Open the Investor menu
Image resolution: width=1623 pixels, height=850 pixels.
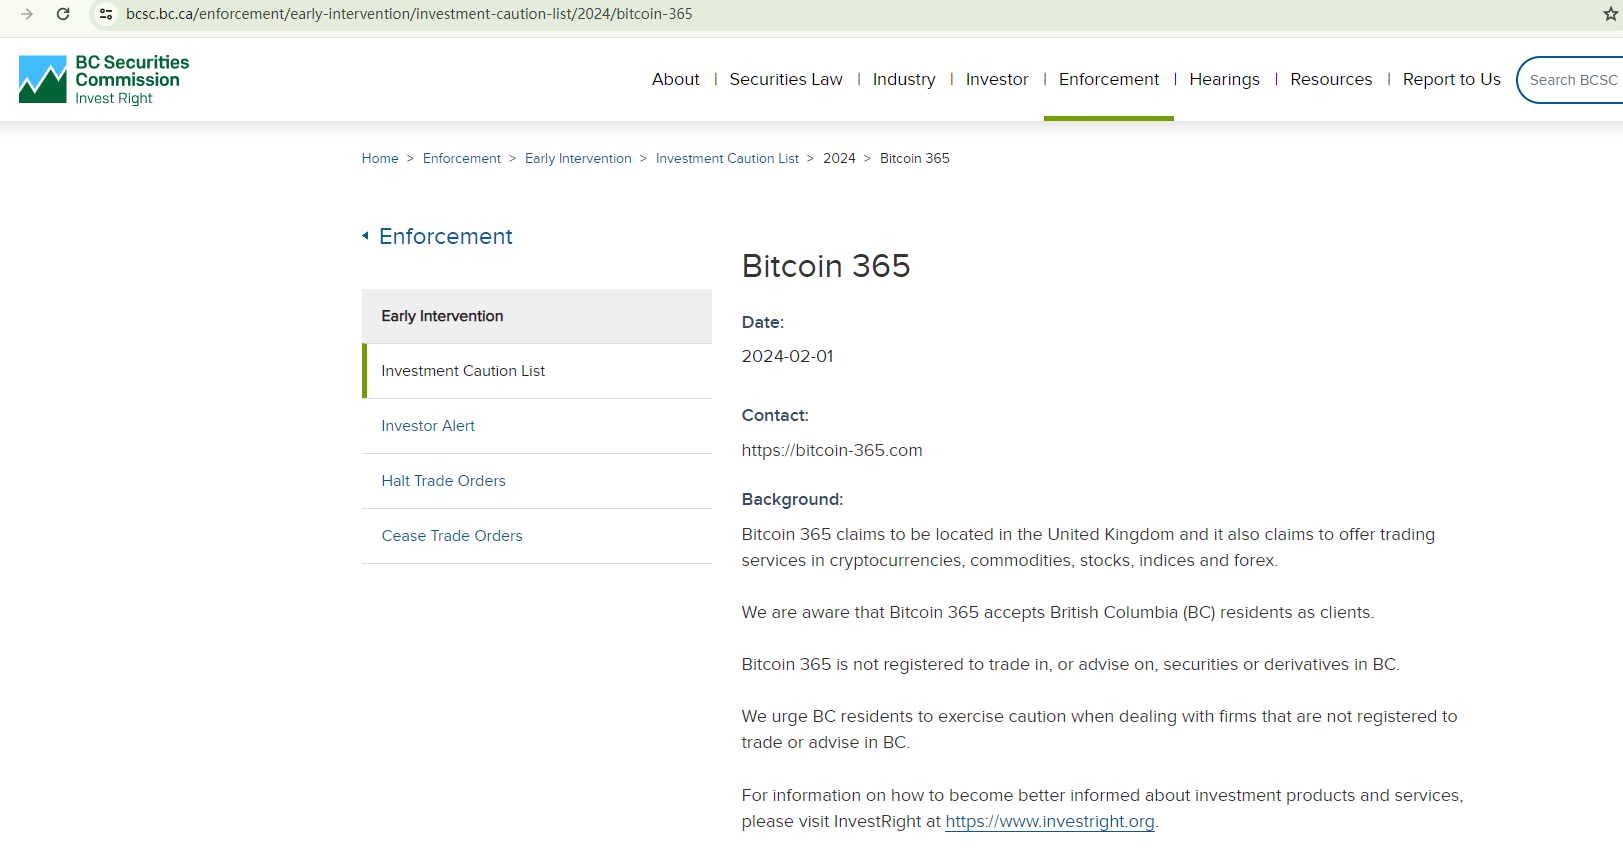click(997, 79)
